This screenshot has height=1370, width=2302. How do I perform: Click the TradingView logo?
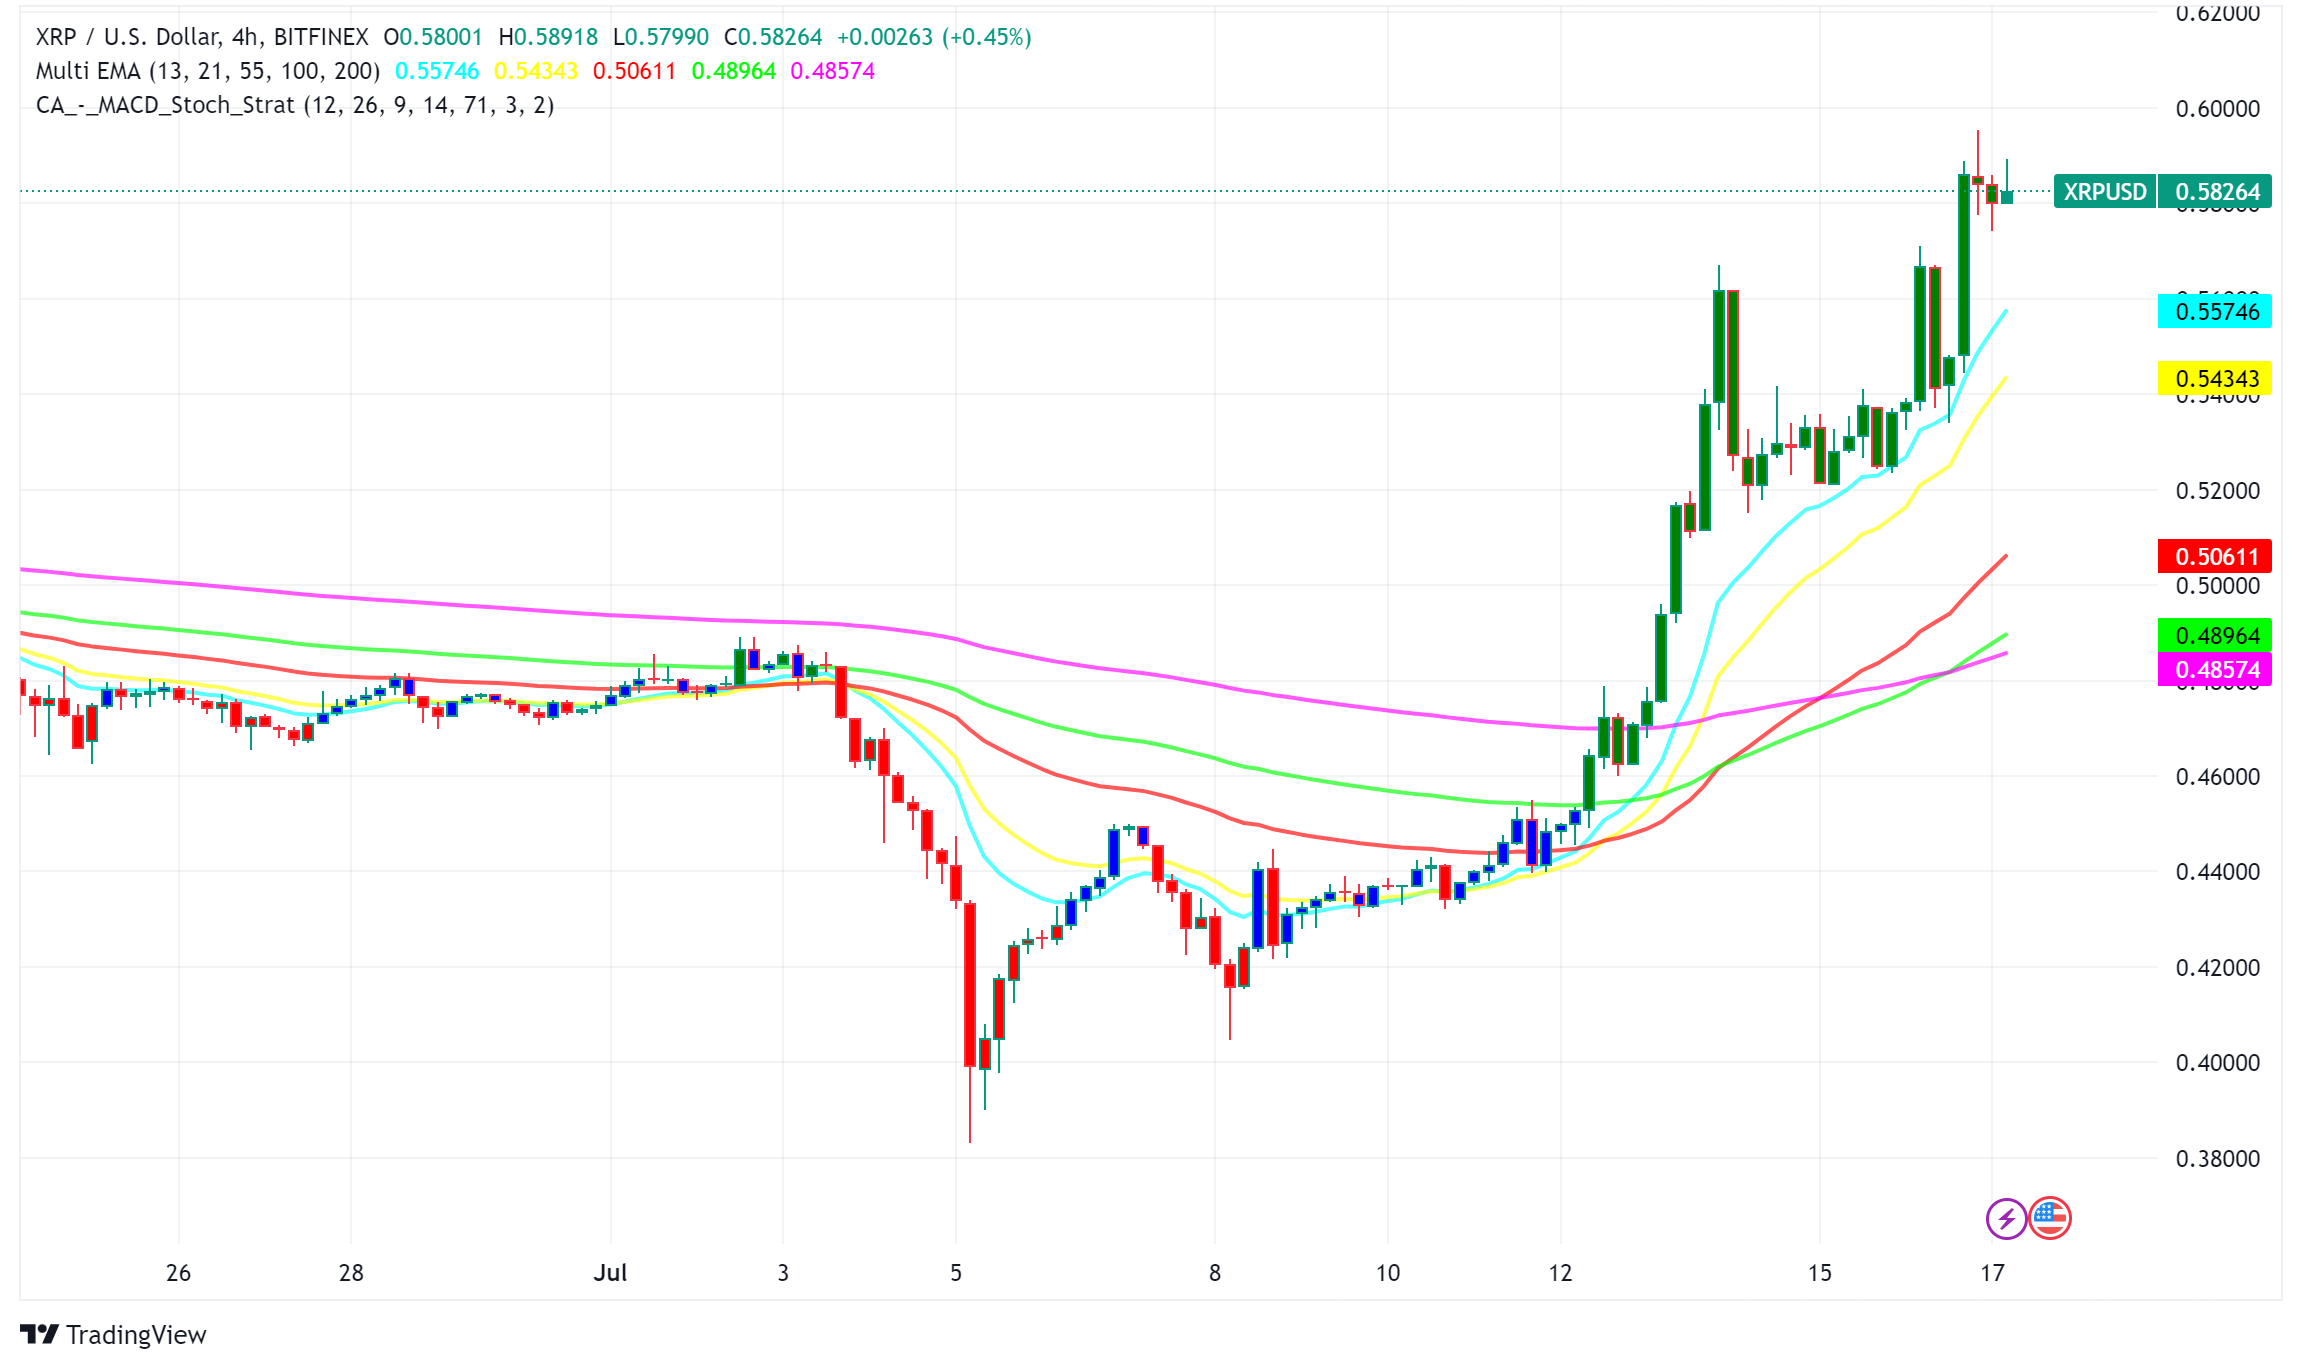113,1335
